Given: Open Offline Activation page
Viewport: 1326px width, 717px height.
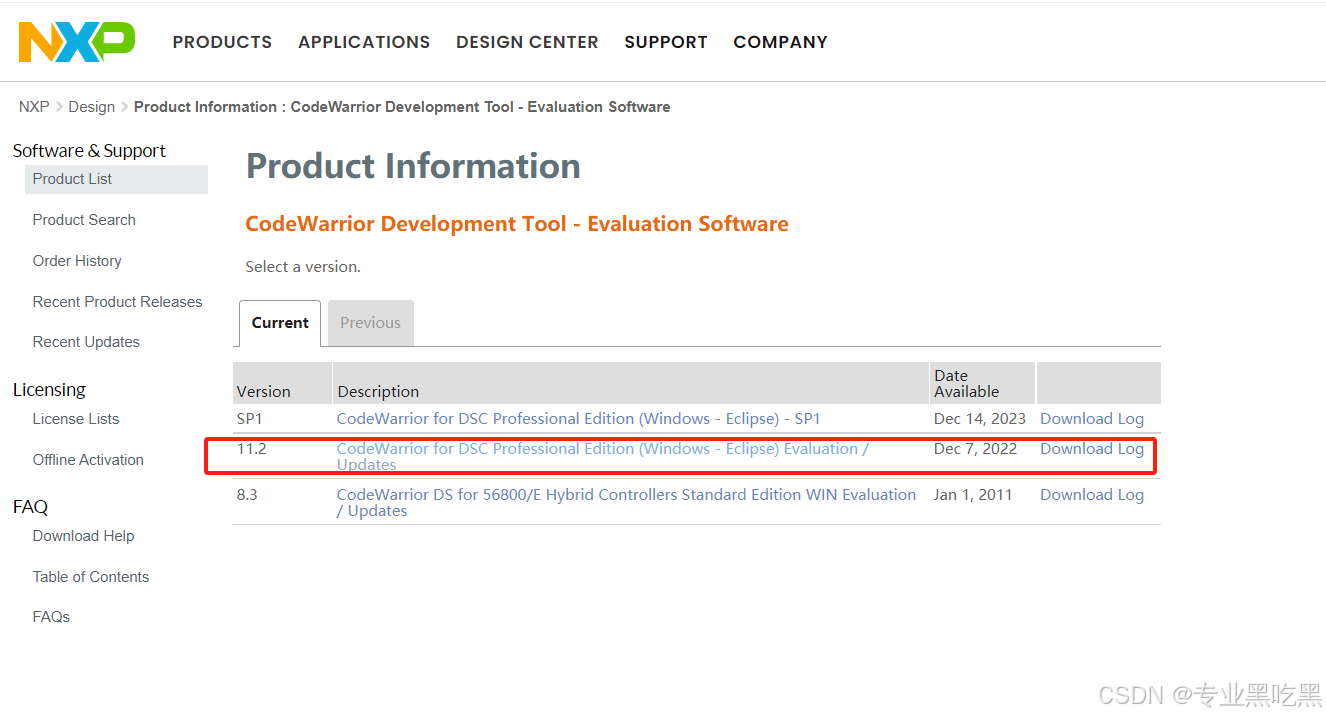Looking at the screenshot, I should click(88, 460).
